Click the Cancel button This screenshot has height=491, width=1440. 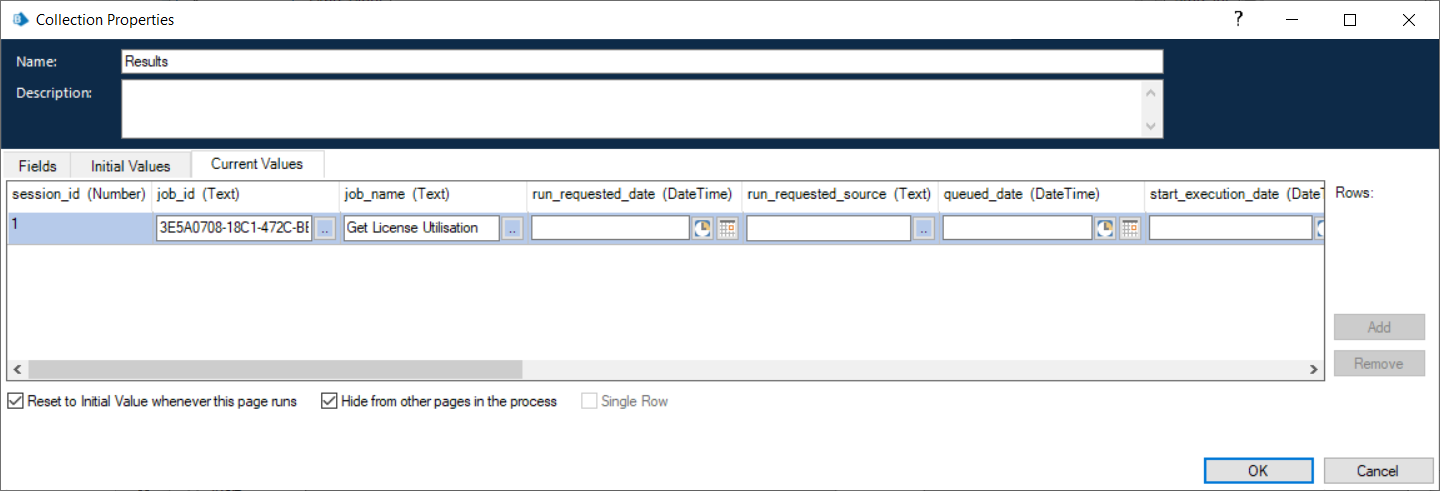(x=1377, y=470)
